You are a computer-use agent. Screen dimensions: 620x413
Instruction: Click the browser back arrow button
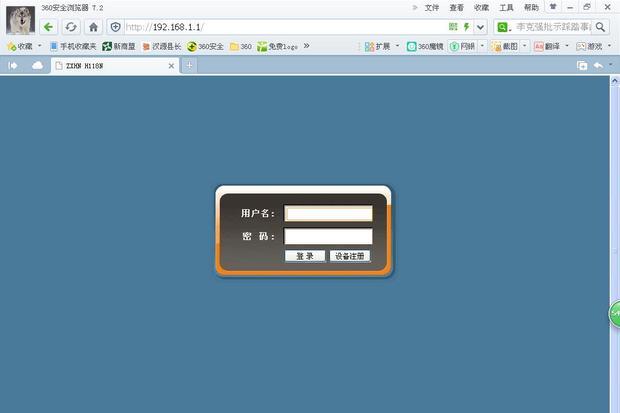(x=49, y=27)
